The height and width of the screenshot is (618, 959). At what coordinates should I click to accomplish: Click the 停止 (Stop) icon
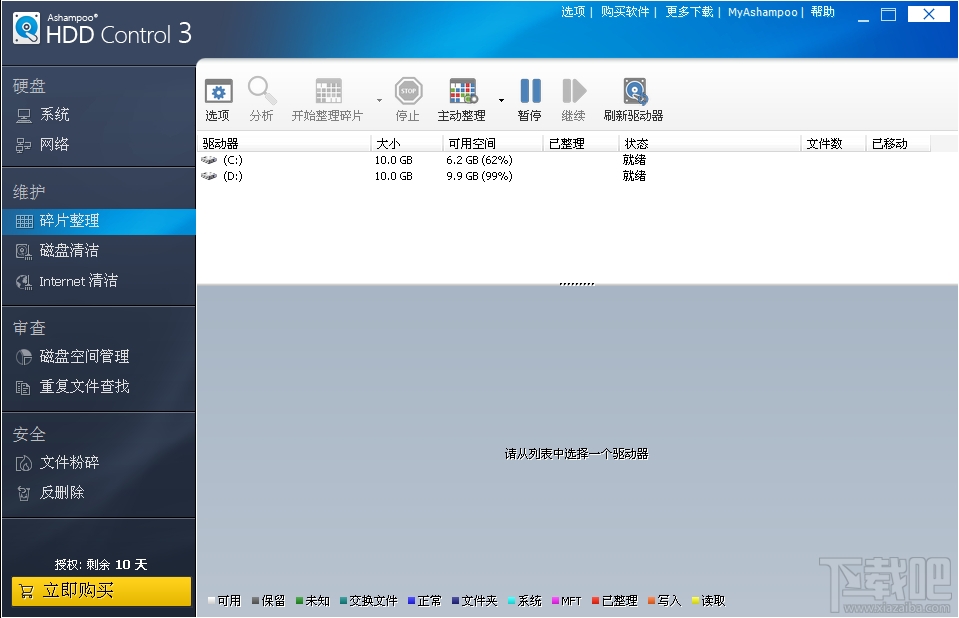[x=407, y=92]
